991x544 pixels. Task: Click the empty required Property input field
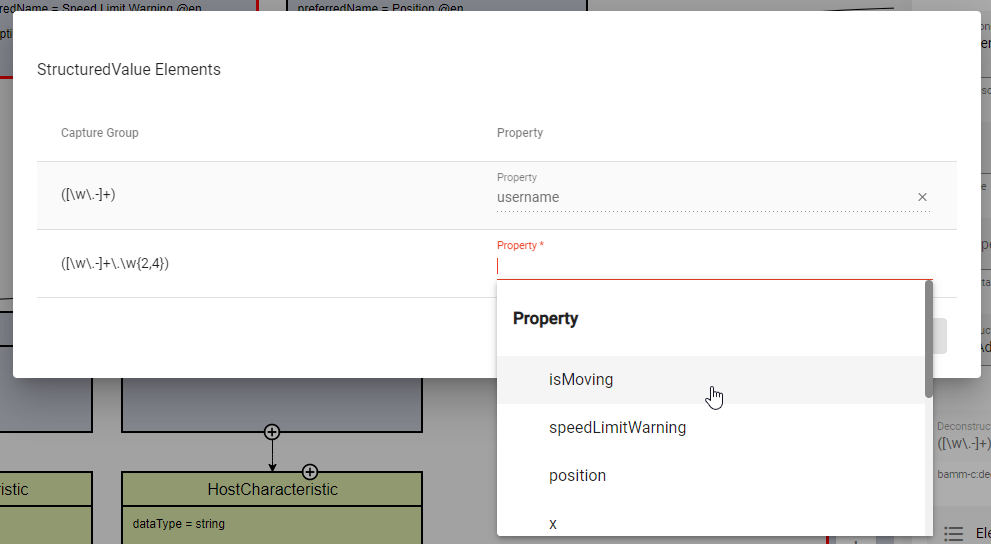[714, 267]
